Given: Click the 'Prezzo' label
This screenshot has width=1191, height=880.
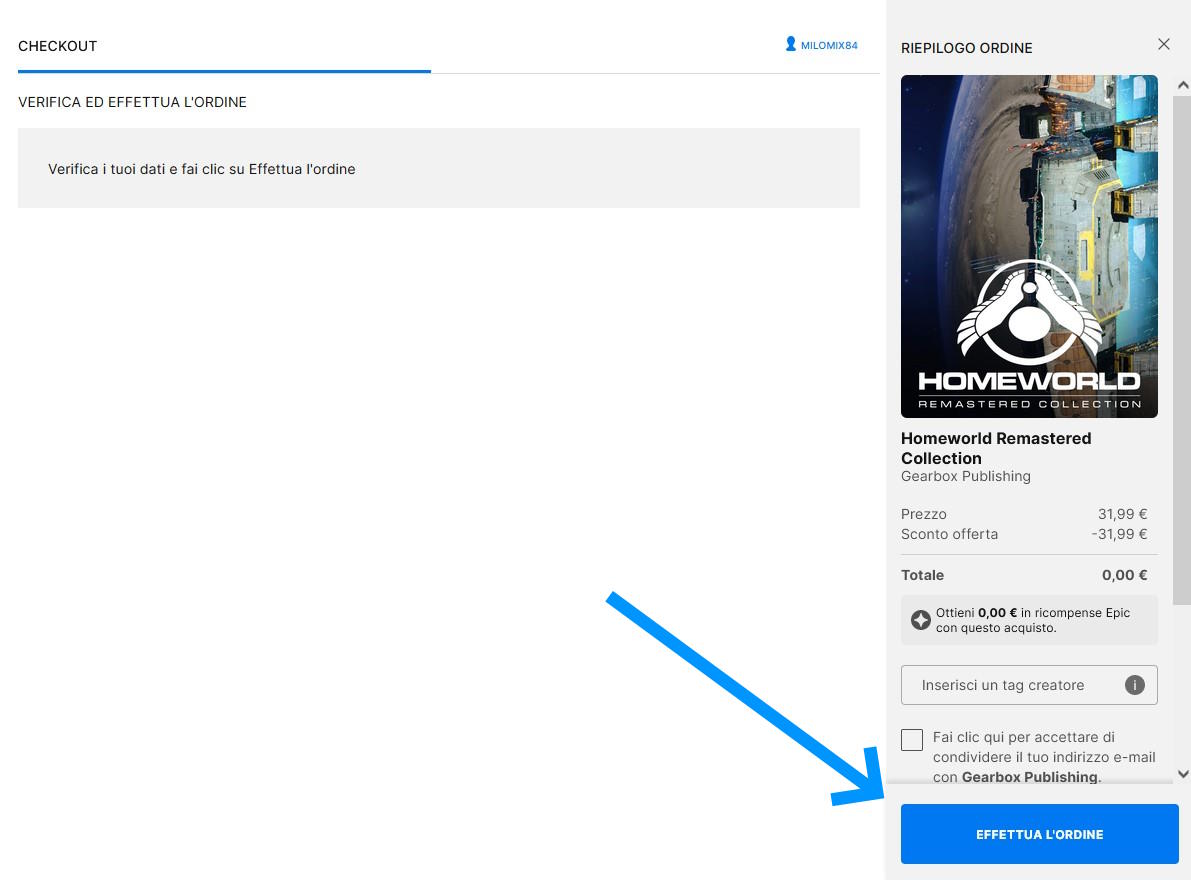Looking at the screenshot, I should 924,514.
